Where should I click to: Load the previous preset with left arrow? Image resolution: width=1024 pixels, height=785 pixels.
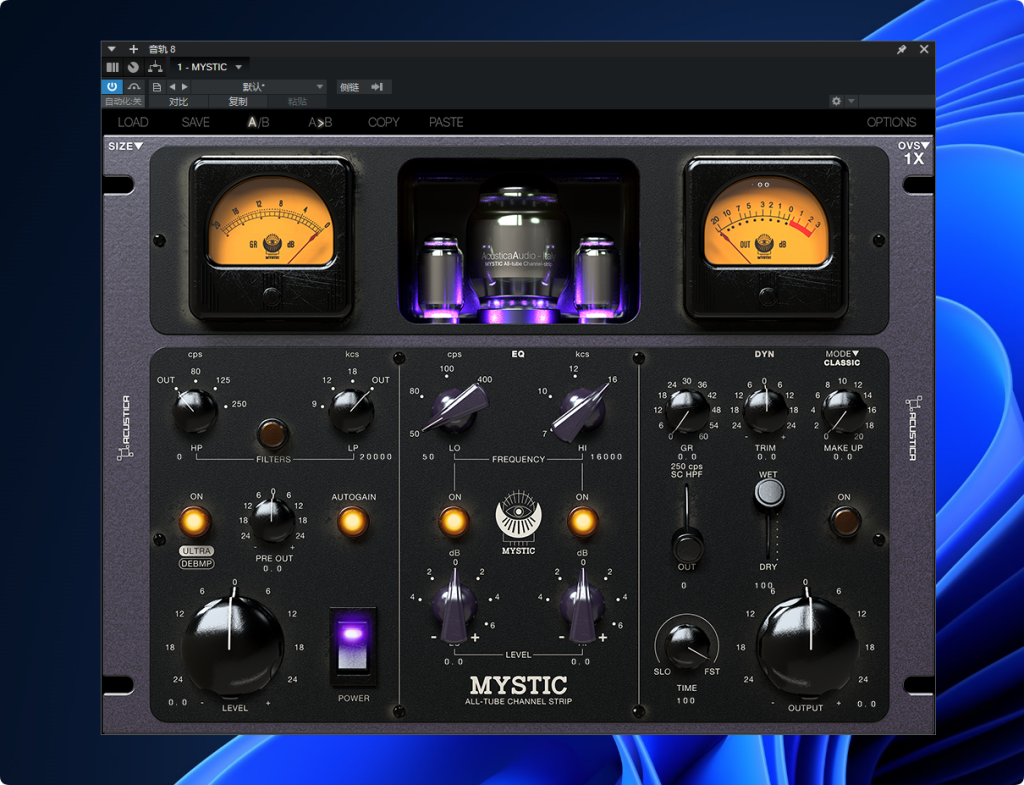172,87
